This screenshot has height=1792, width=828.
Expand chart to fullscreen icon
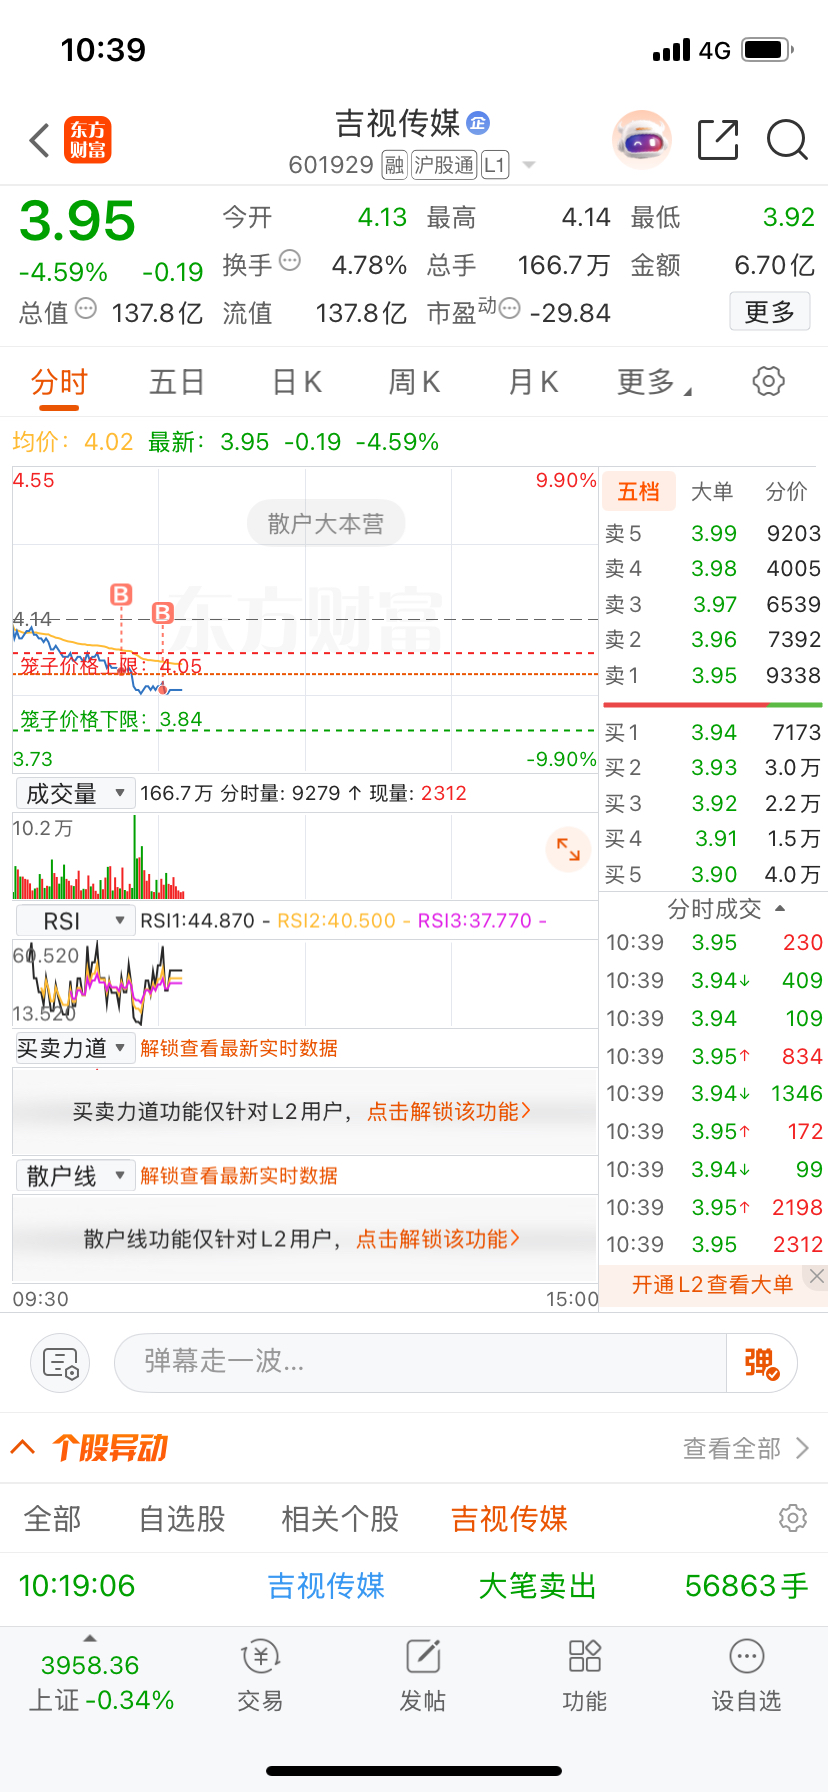pos(568,849)
